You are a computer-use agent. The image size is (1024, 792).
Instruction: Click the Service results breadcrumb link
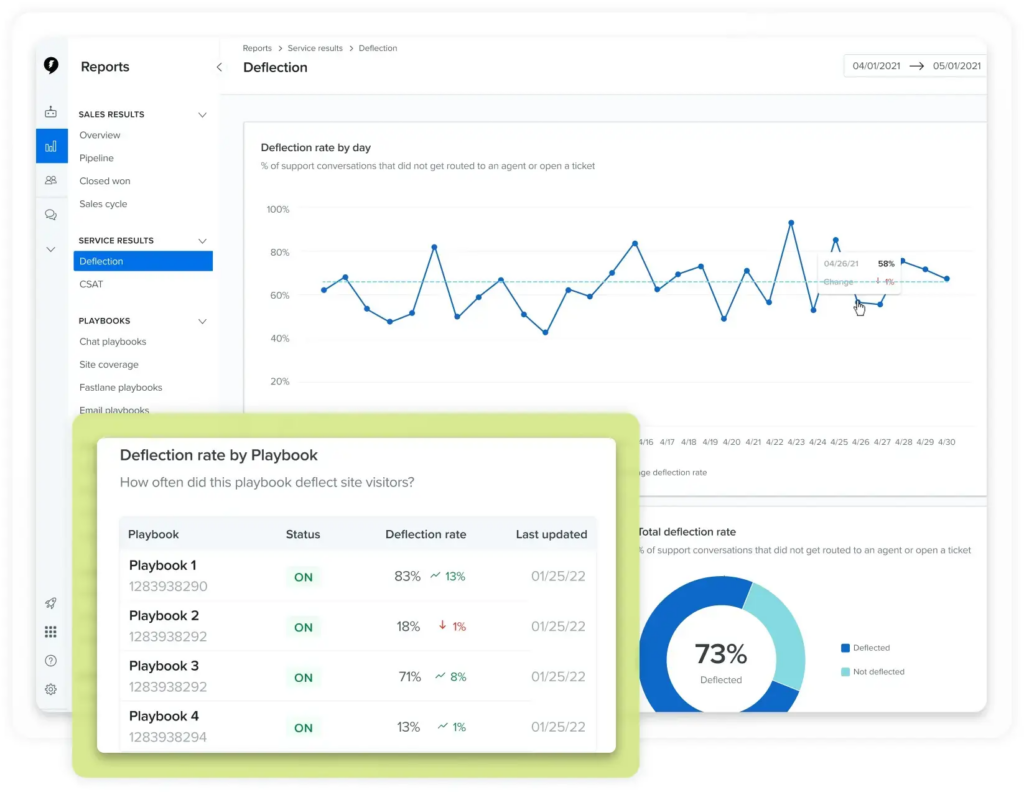315,48
